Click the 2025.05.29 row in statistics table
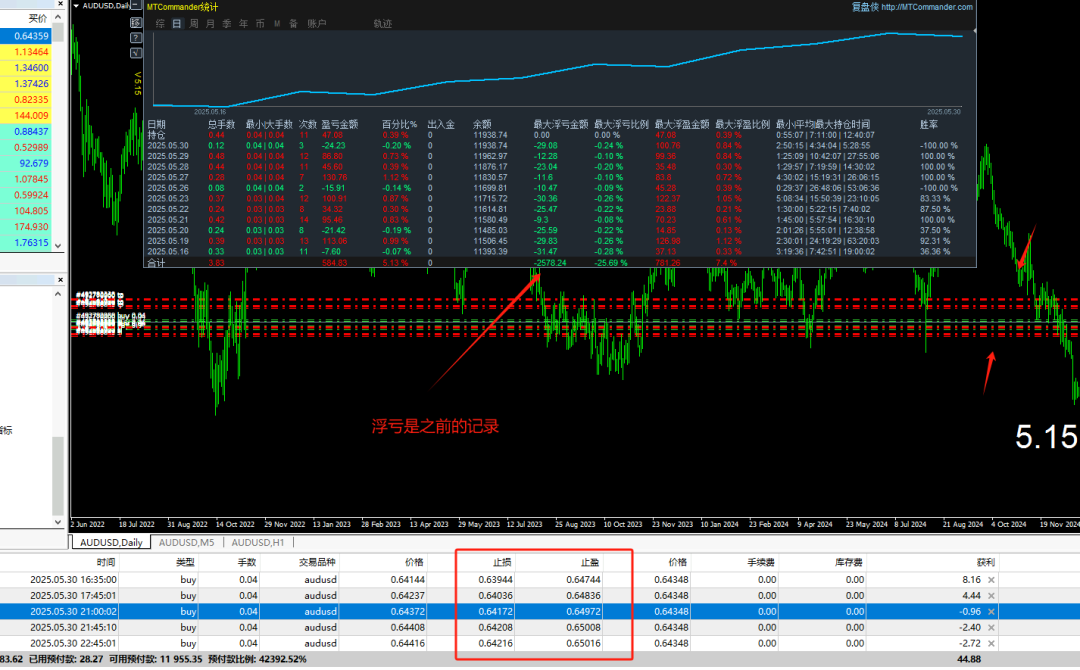The width and height of the screenshot is (1080, 670). point(559,156)
